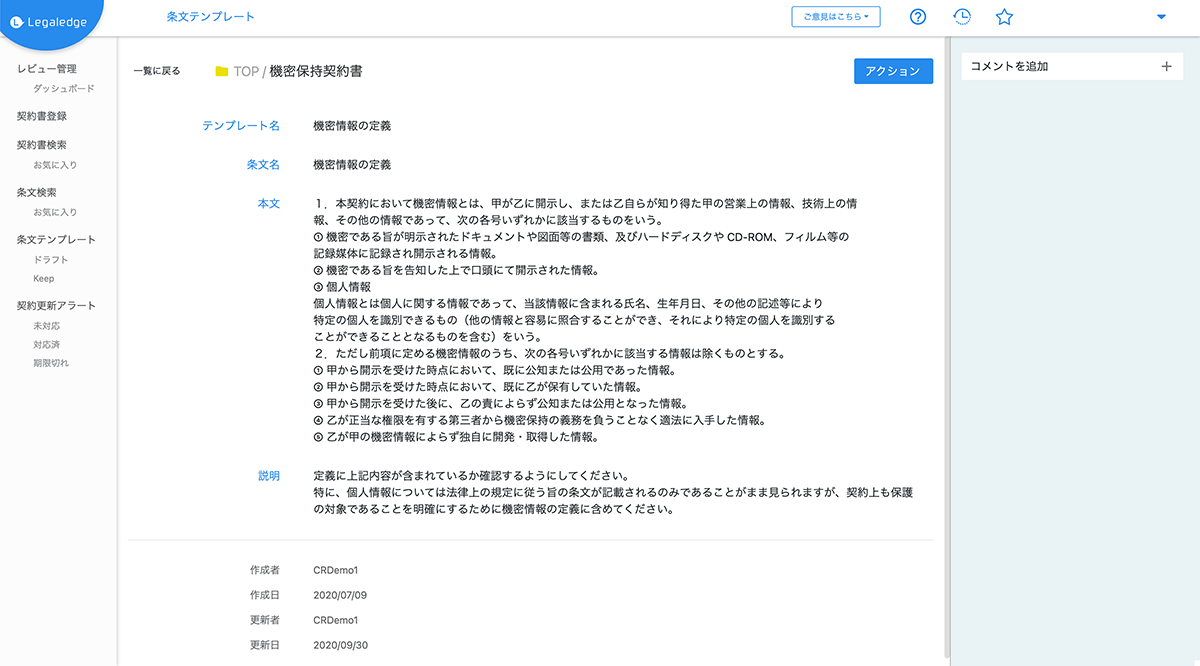Select 未対応 in the sidebar
This screenshot has width=1200, height=666.
click(47, 326)
